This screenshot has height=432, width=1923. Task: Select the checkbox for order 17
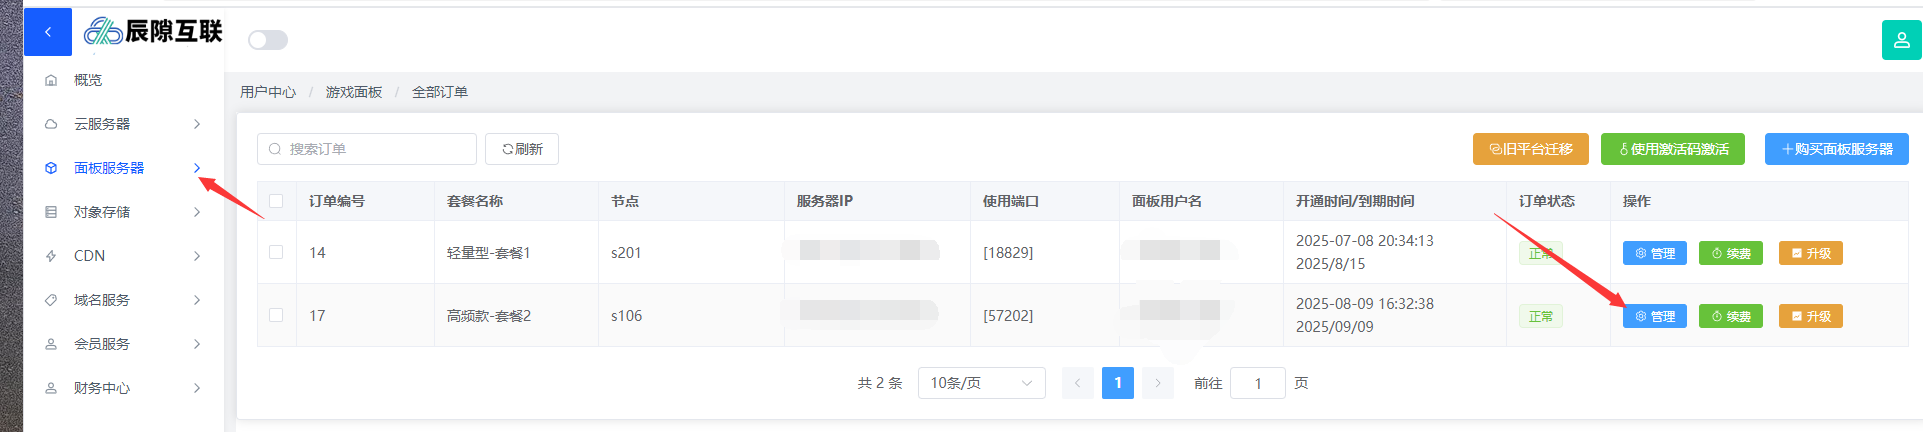pos(276,315)
